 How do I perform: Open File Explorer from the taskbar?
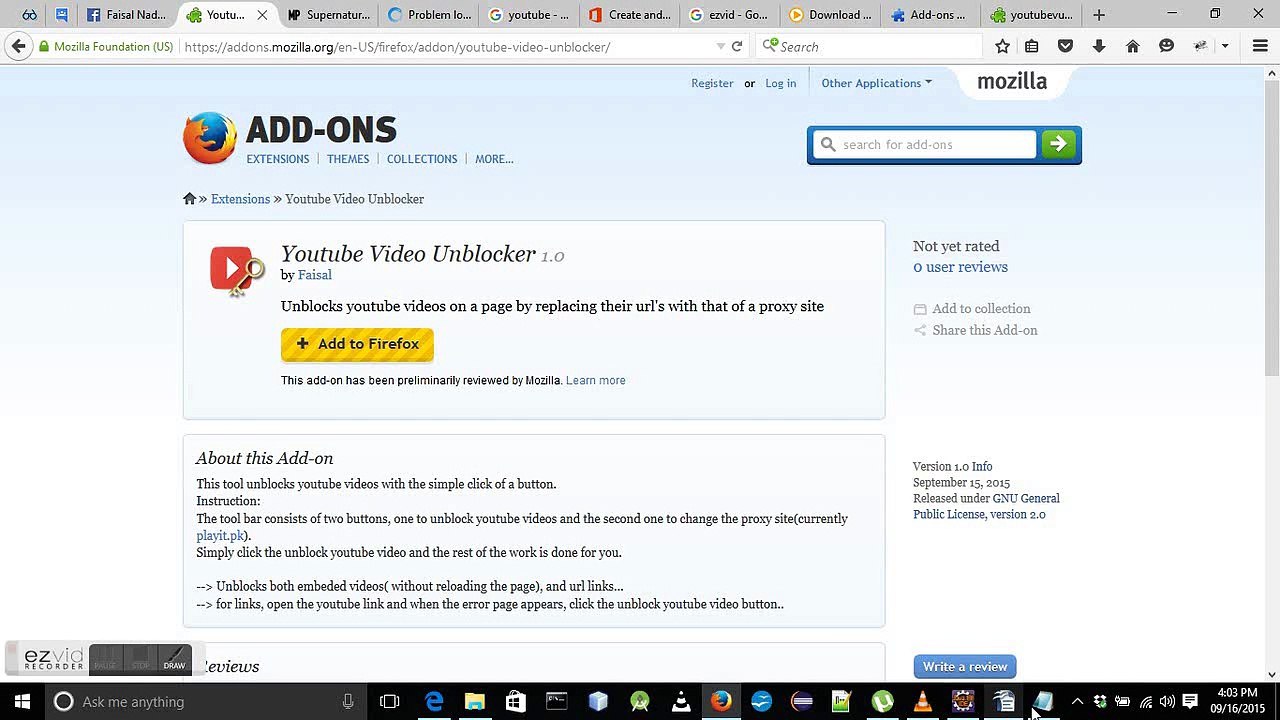475,701
